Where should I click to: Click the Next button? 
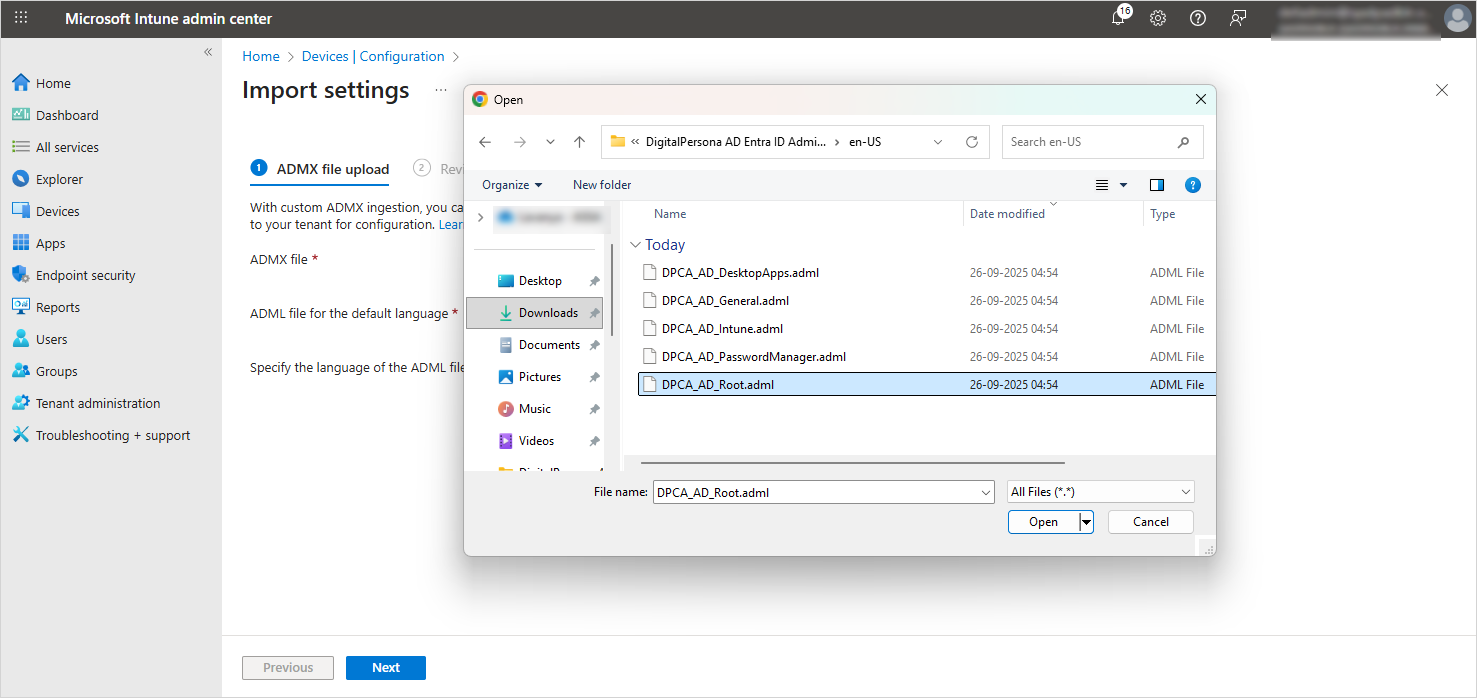(385, 667)
